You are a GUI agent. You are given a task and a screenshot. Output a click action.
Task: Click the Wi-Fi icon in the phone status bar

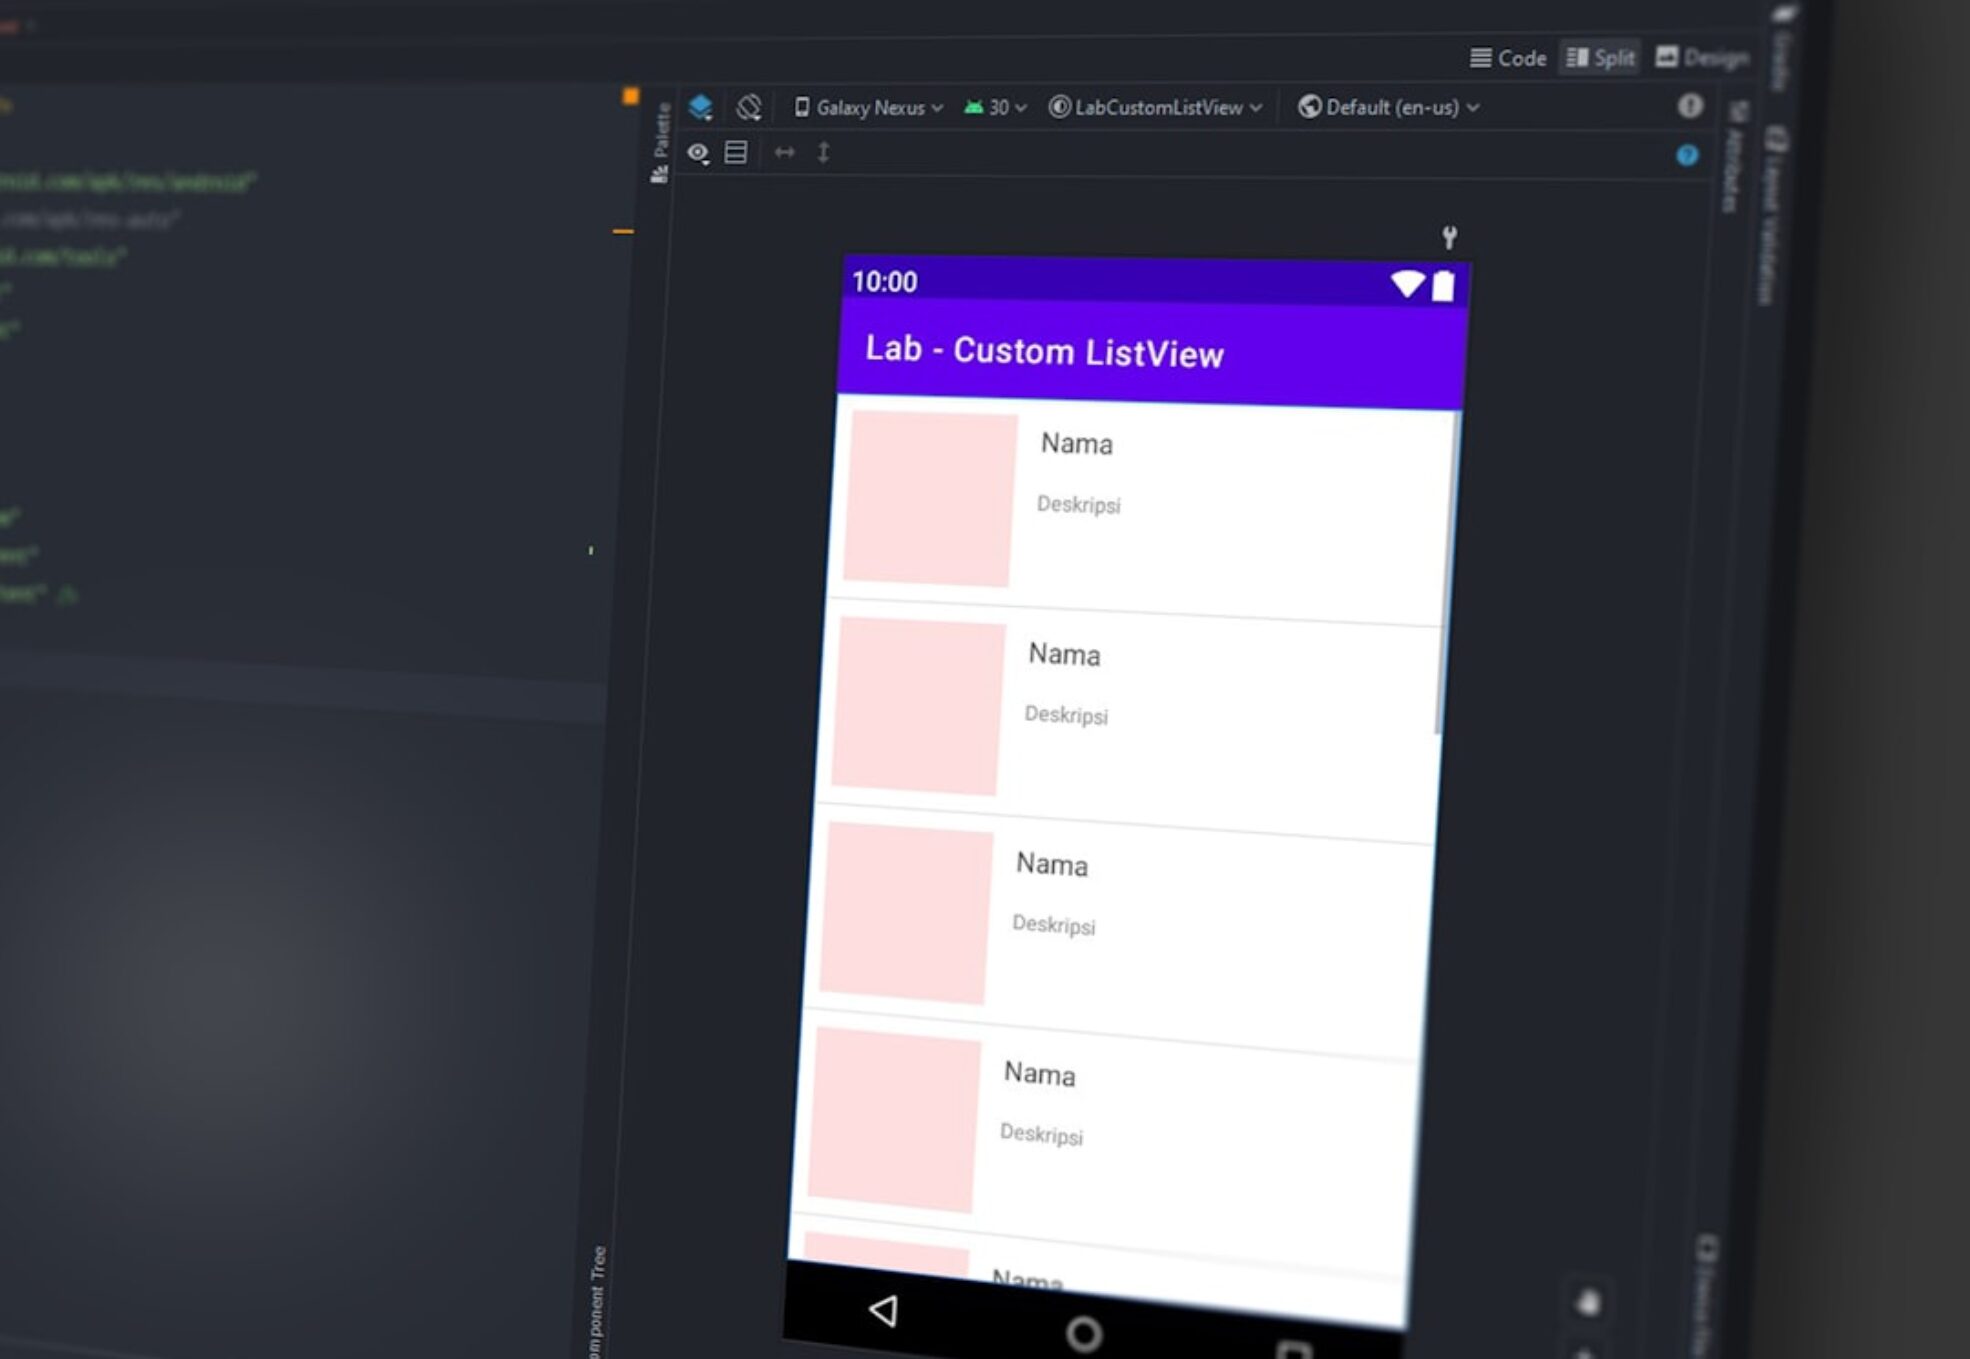click(1407, 285)
